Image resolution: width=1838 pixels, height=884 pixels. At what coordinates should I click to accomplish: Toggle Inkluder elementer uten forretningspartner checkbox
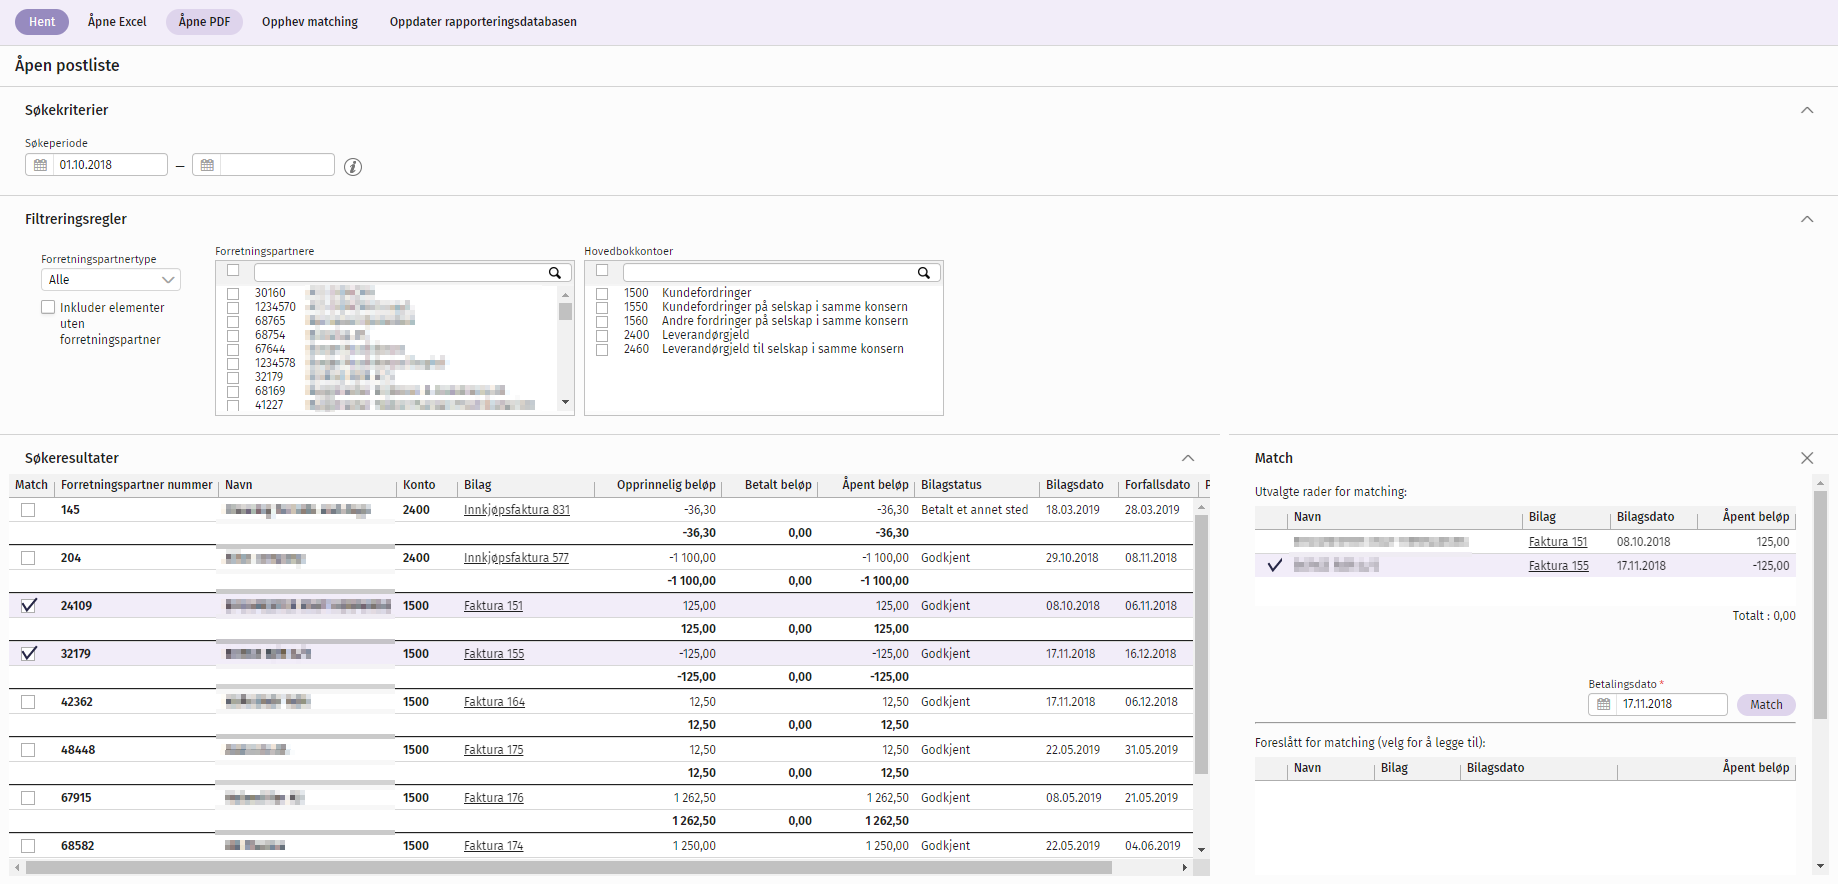coord(48,308)
